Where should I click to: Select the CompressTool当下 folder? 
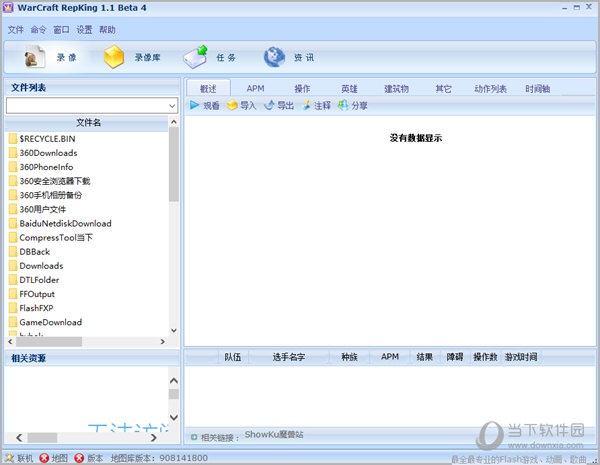pyautogui.click(x=56, y=238)
